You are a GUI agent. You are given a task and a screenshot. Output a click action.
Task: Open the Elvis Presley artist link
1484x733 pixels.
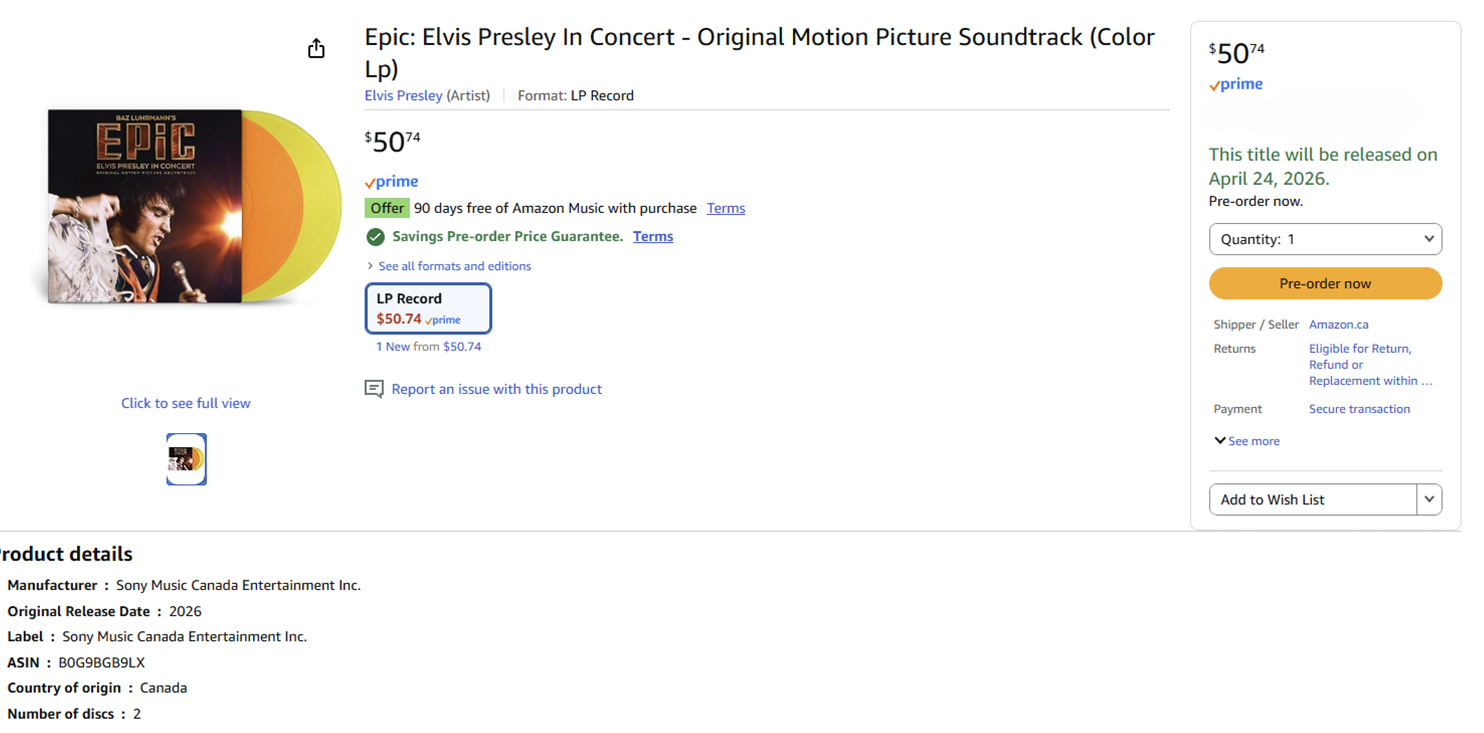click(403, 96)
